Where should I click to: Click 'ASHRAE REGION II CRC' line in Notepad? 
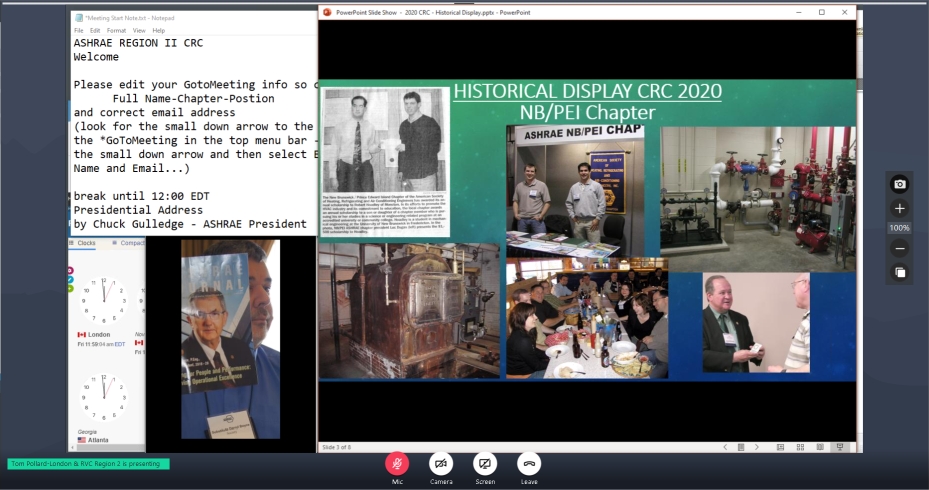coord(138,43)
